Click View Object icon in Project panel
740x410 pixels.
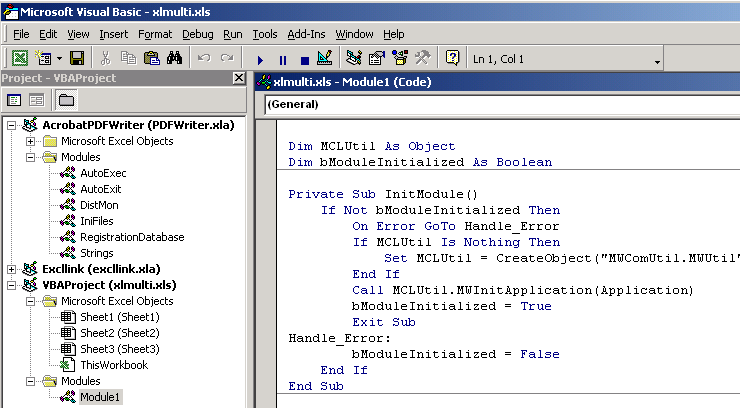click(x=36, y=100)
